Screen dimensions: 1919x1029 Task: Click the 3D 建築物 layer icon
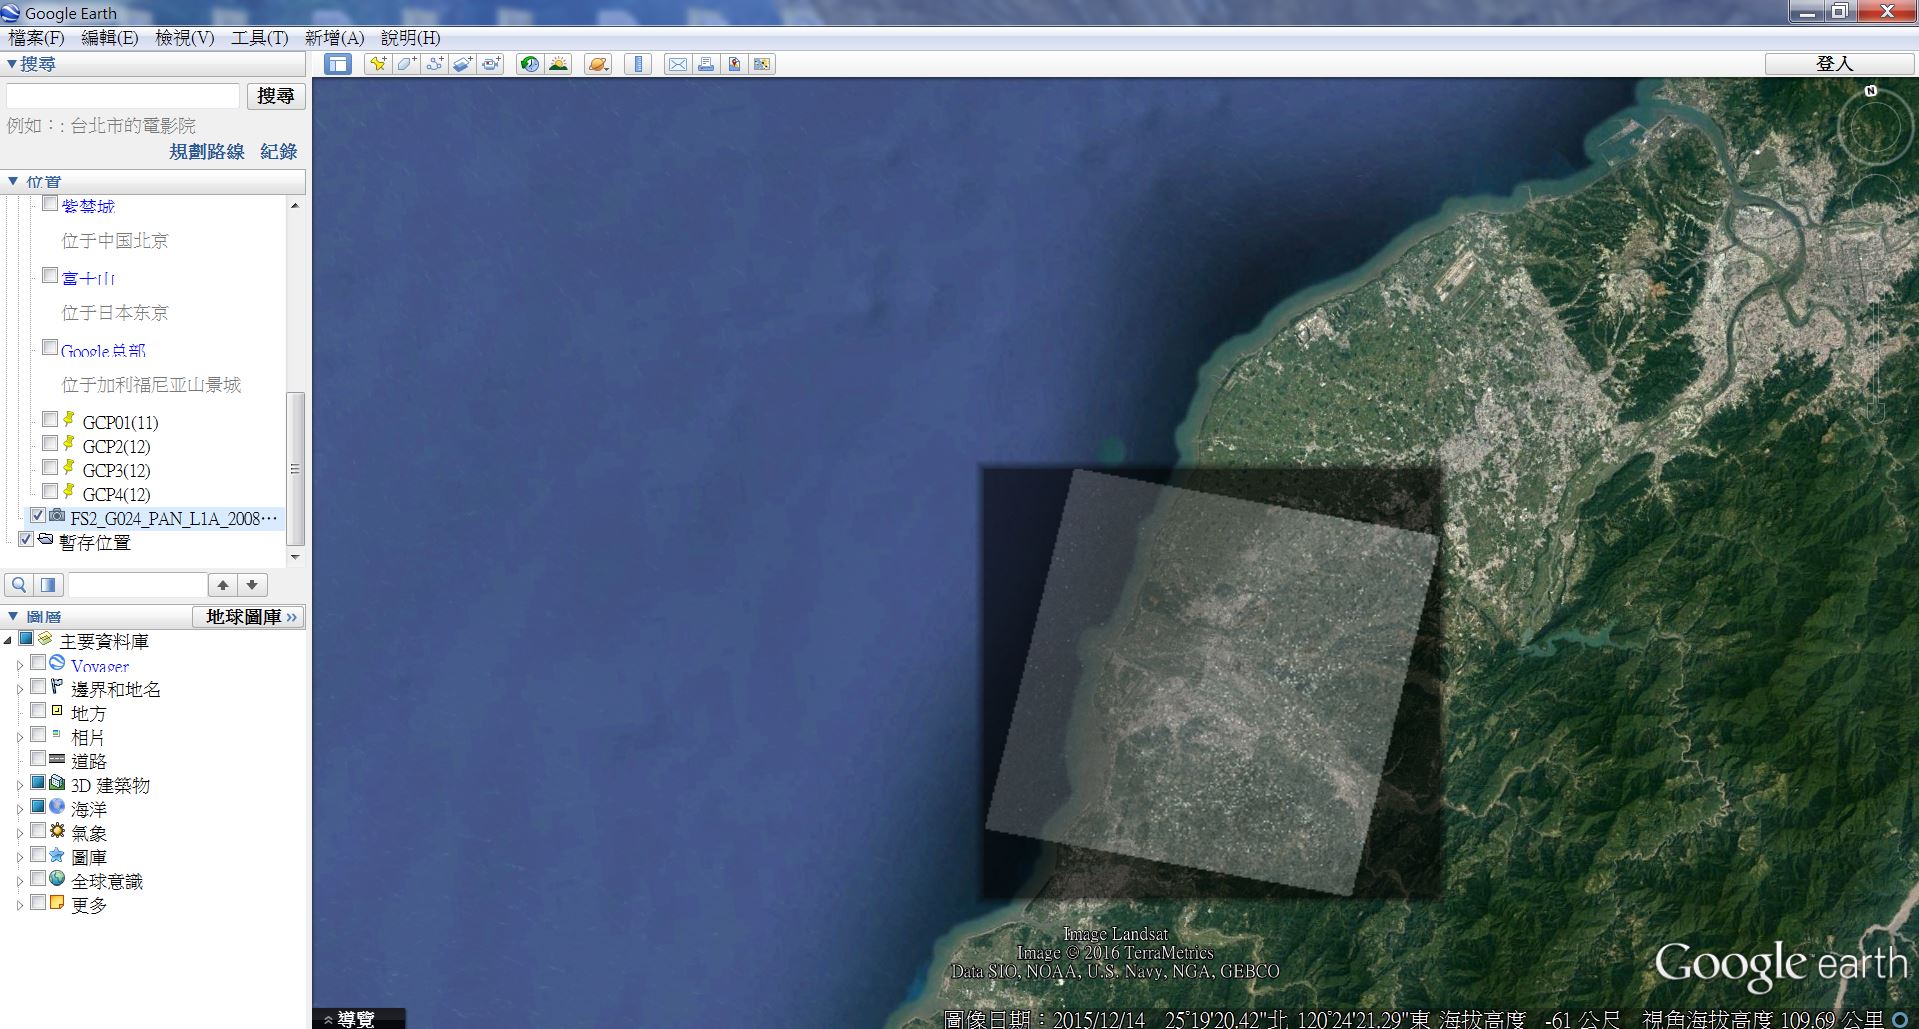click(x=57, y=783)
